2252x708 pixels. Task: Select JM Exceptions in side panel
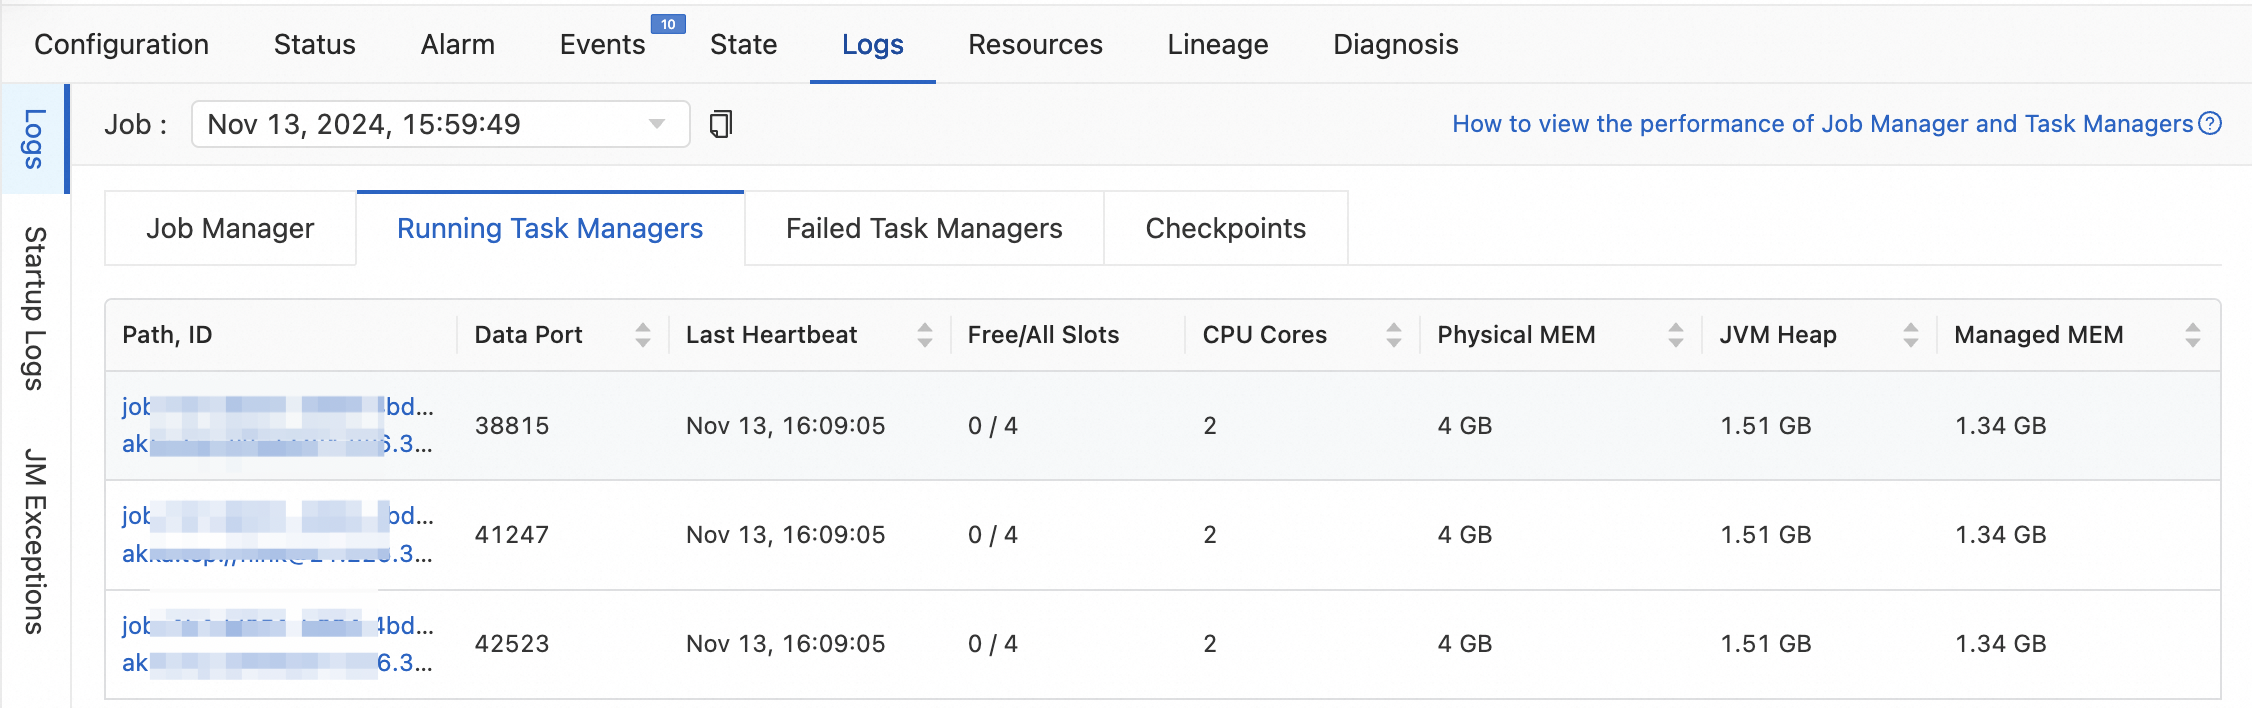pos(35,541)
